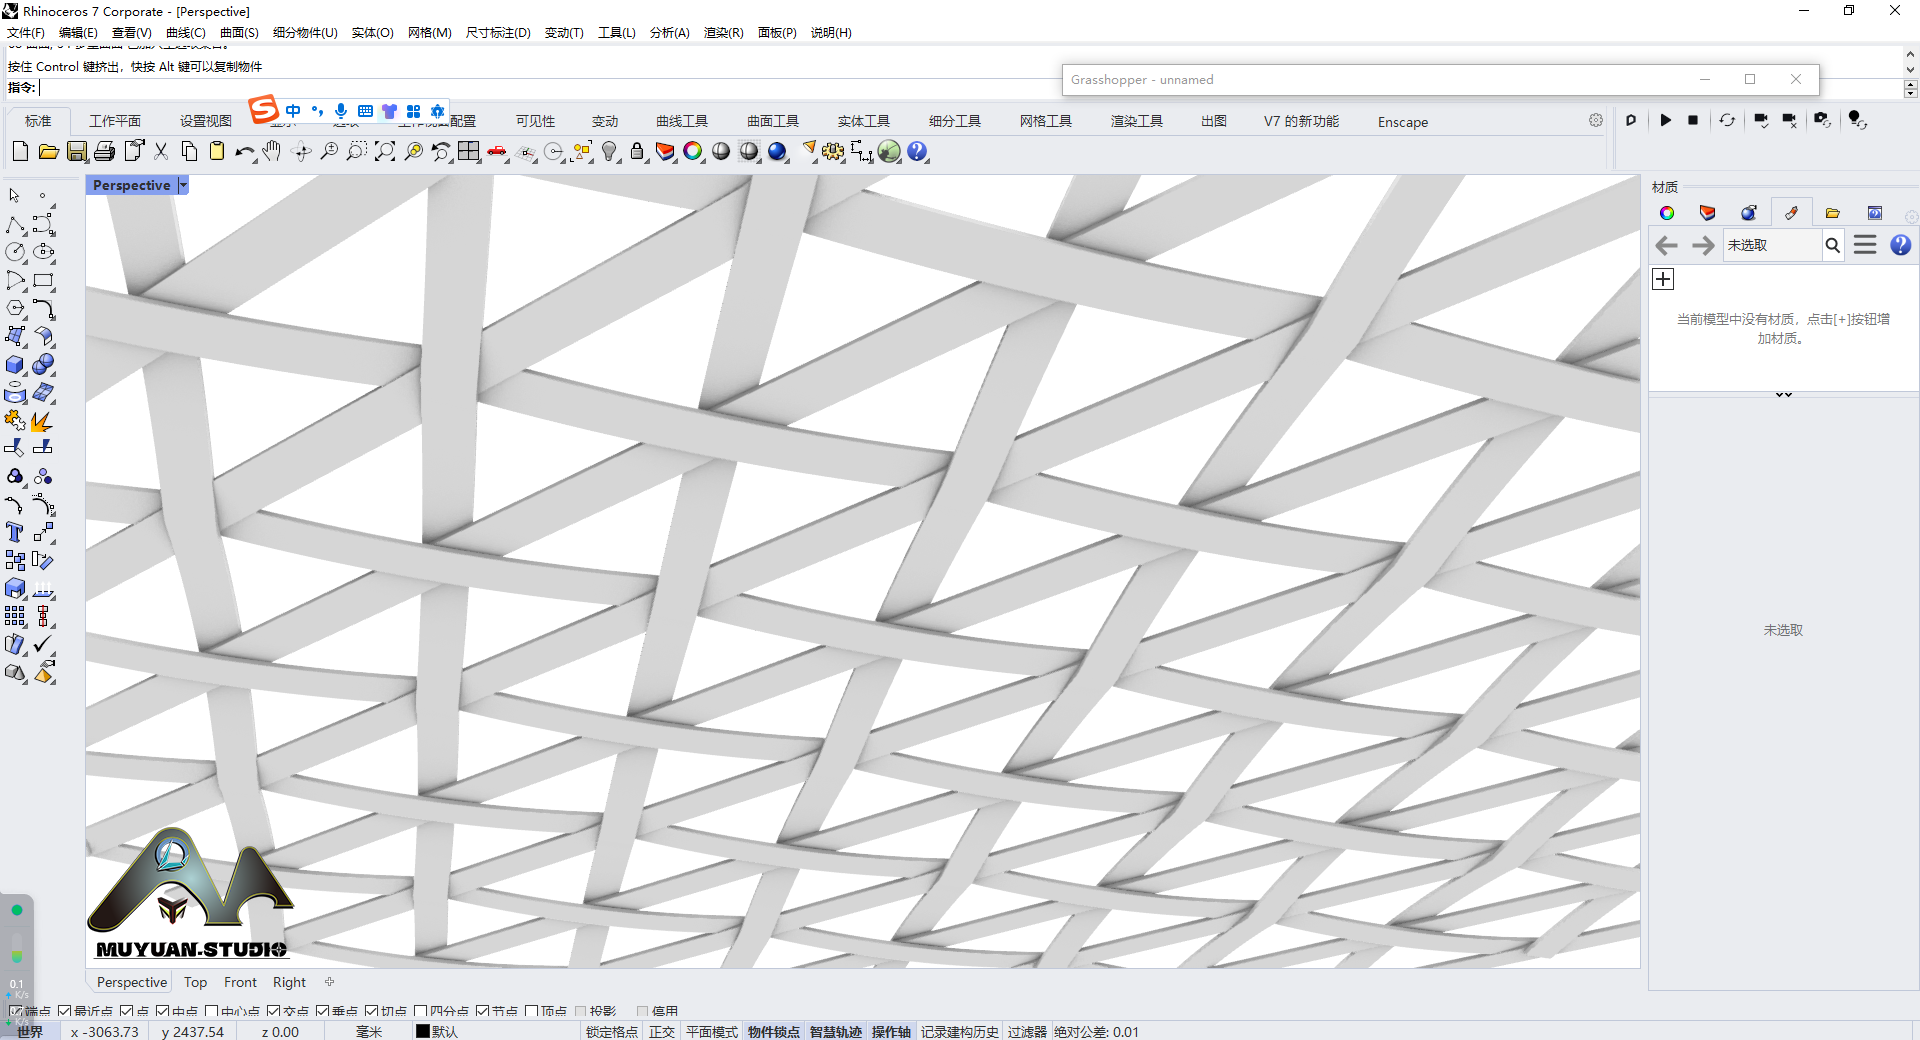Click the Box solid tool in the sidebar
This screenshot has width=1920, height=1040.
[x=15, y=365]
